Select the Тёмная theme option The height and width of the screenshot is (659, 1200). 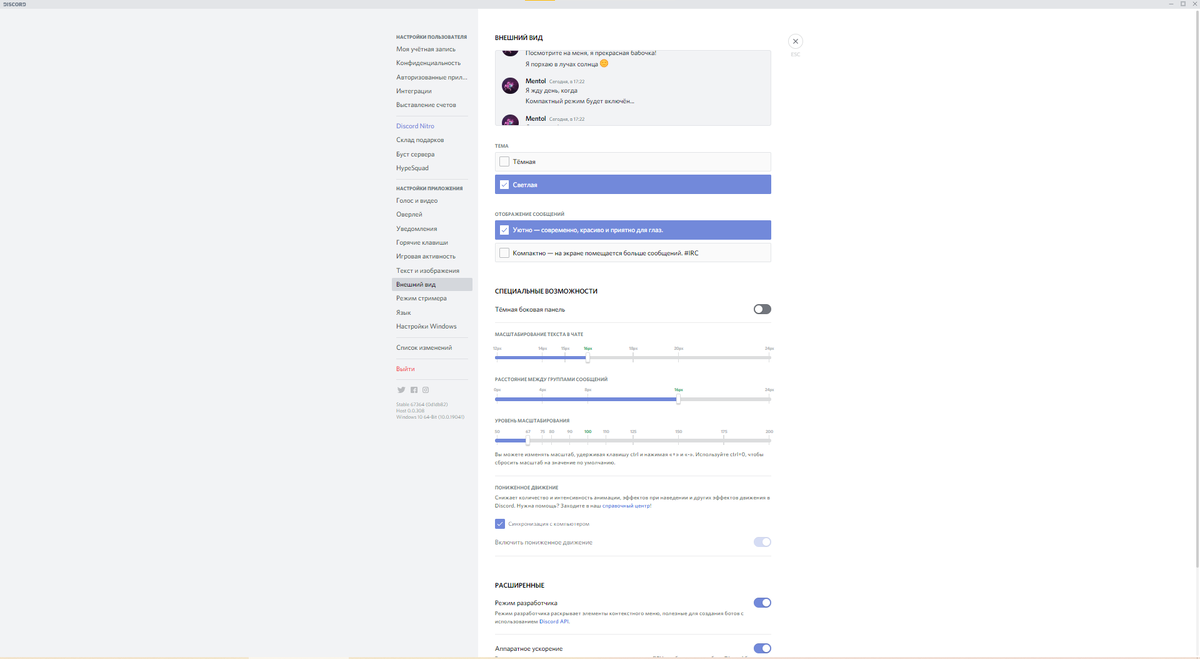[633, 161]
